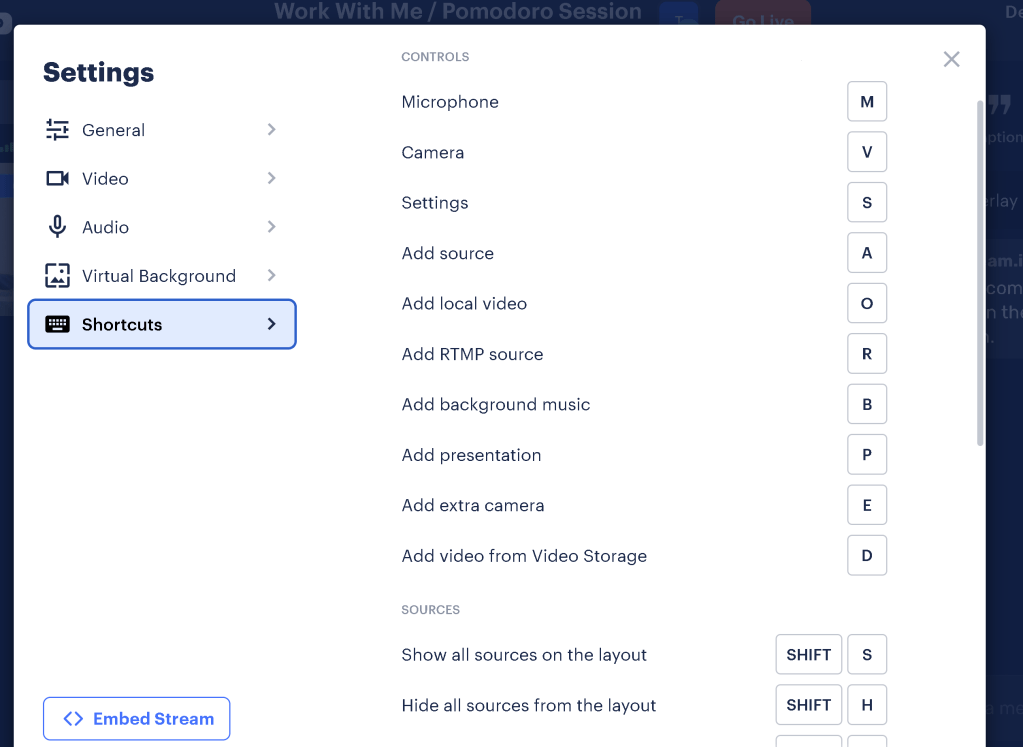Screen dimensions: 1023x747
Task: Click the Audio microphone icon
Action: point(57,227)
